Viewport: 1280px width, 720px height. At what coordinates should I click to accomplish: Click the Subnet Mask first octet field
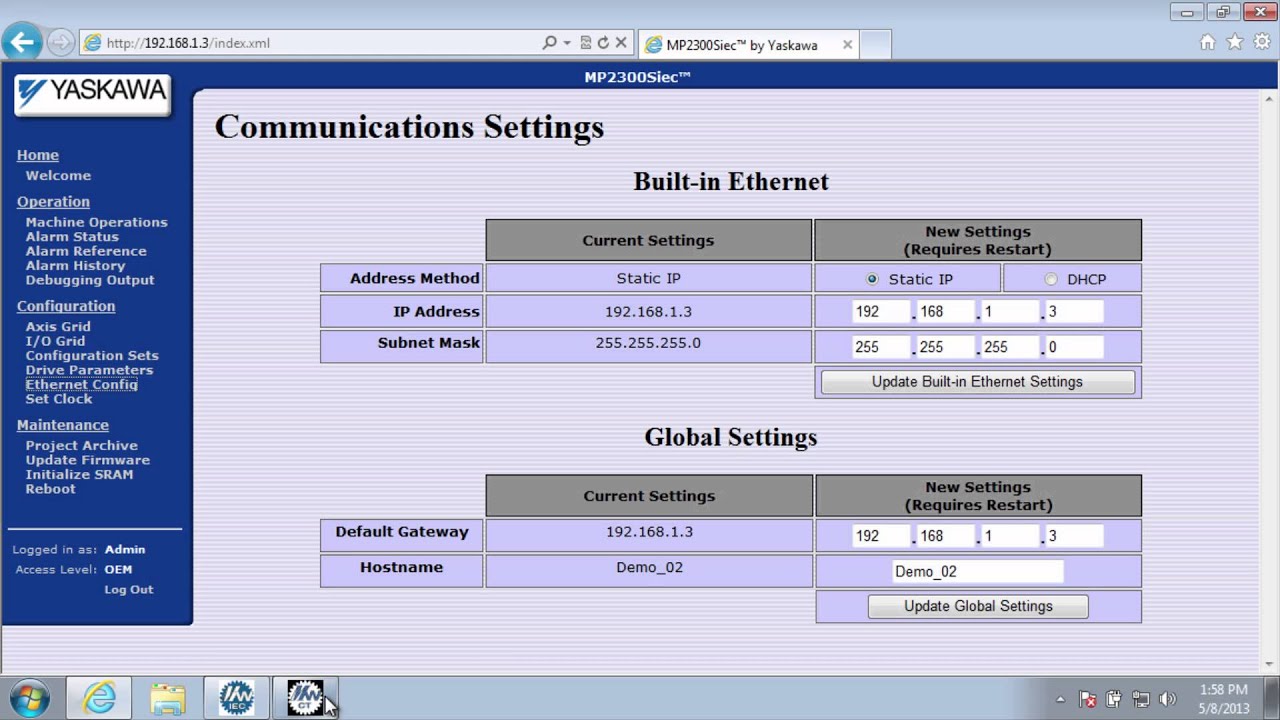pyautogui.click(x=881, y=347)
